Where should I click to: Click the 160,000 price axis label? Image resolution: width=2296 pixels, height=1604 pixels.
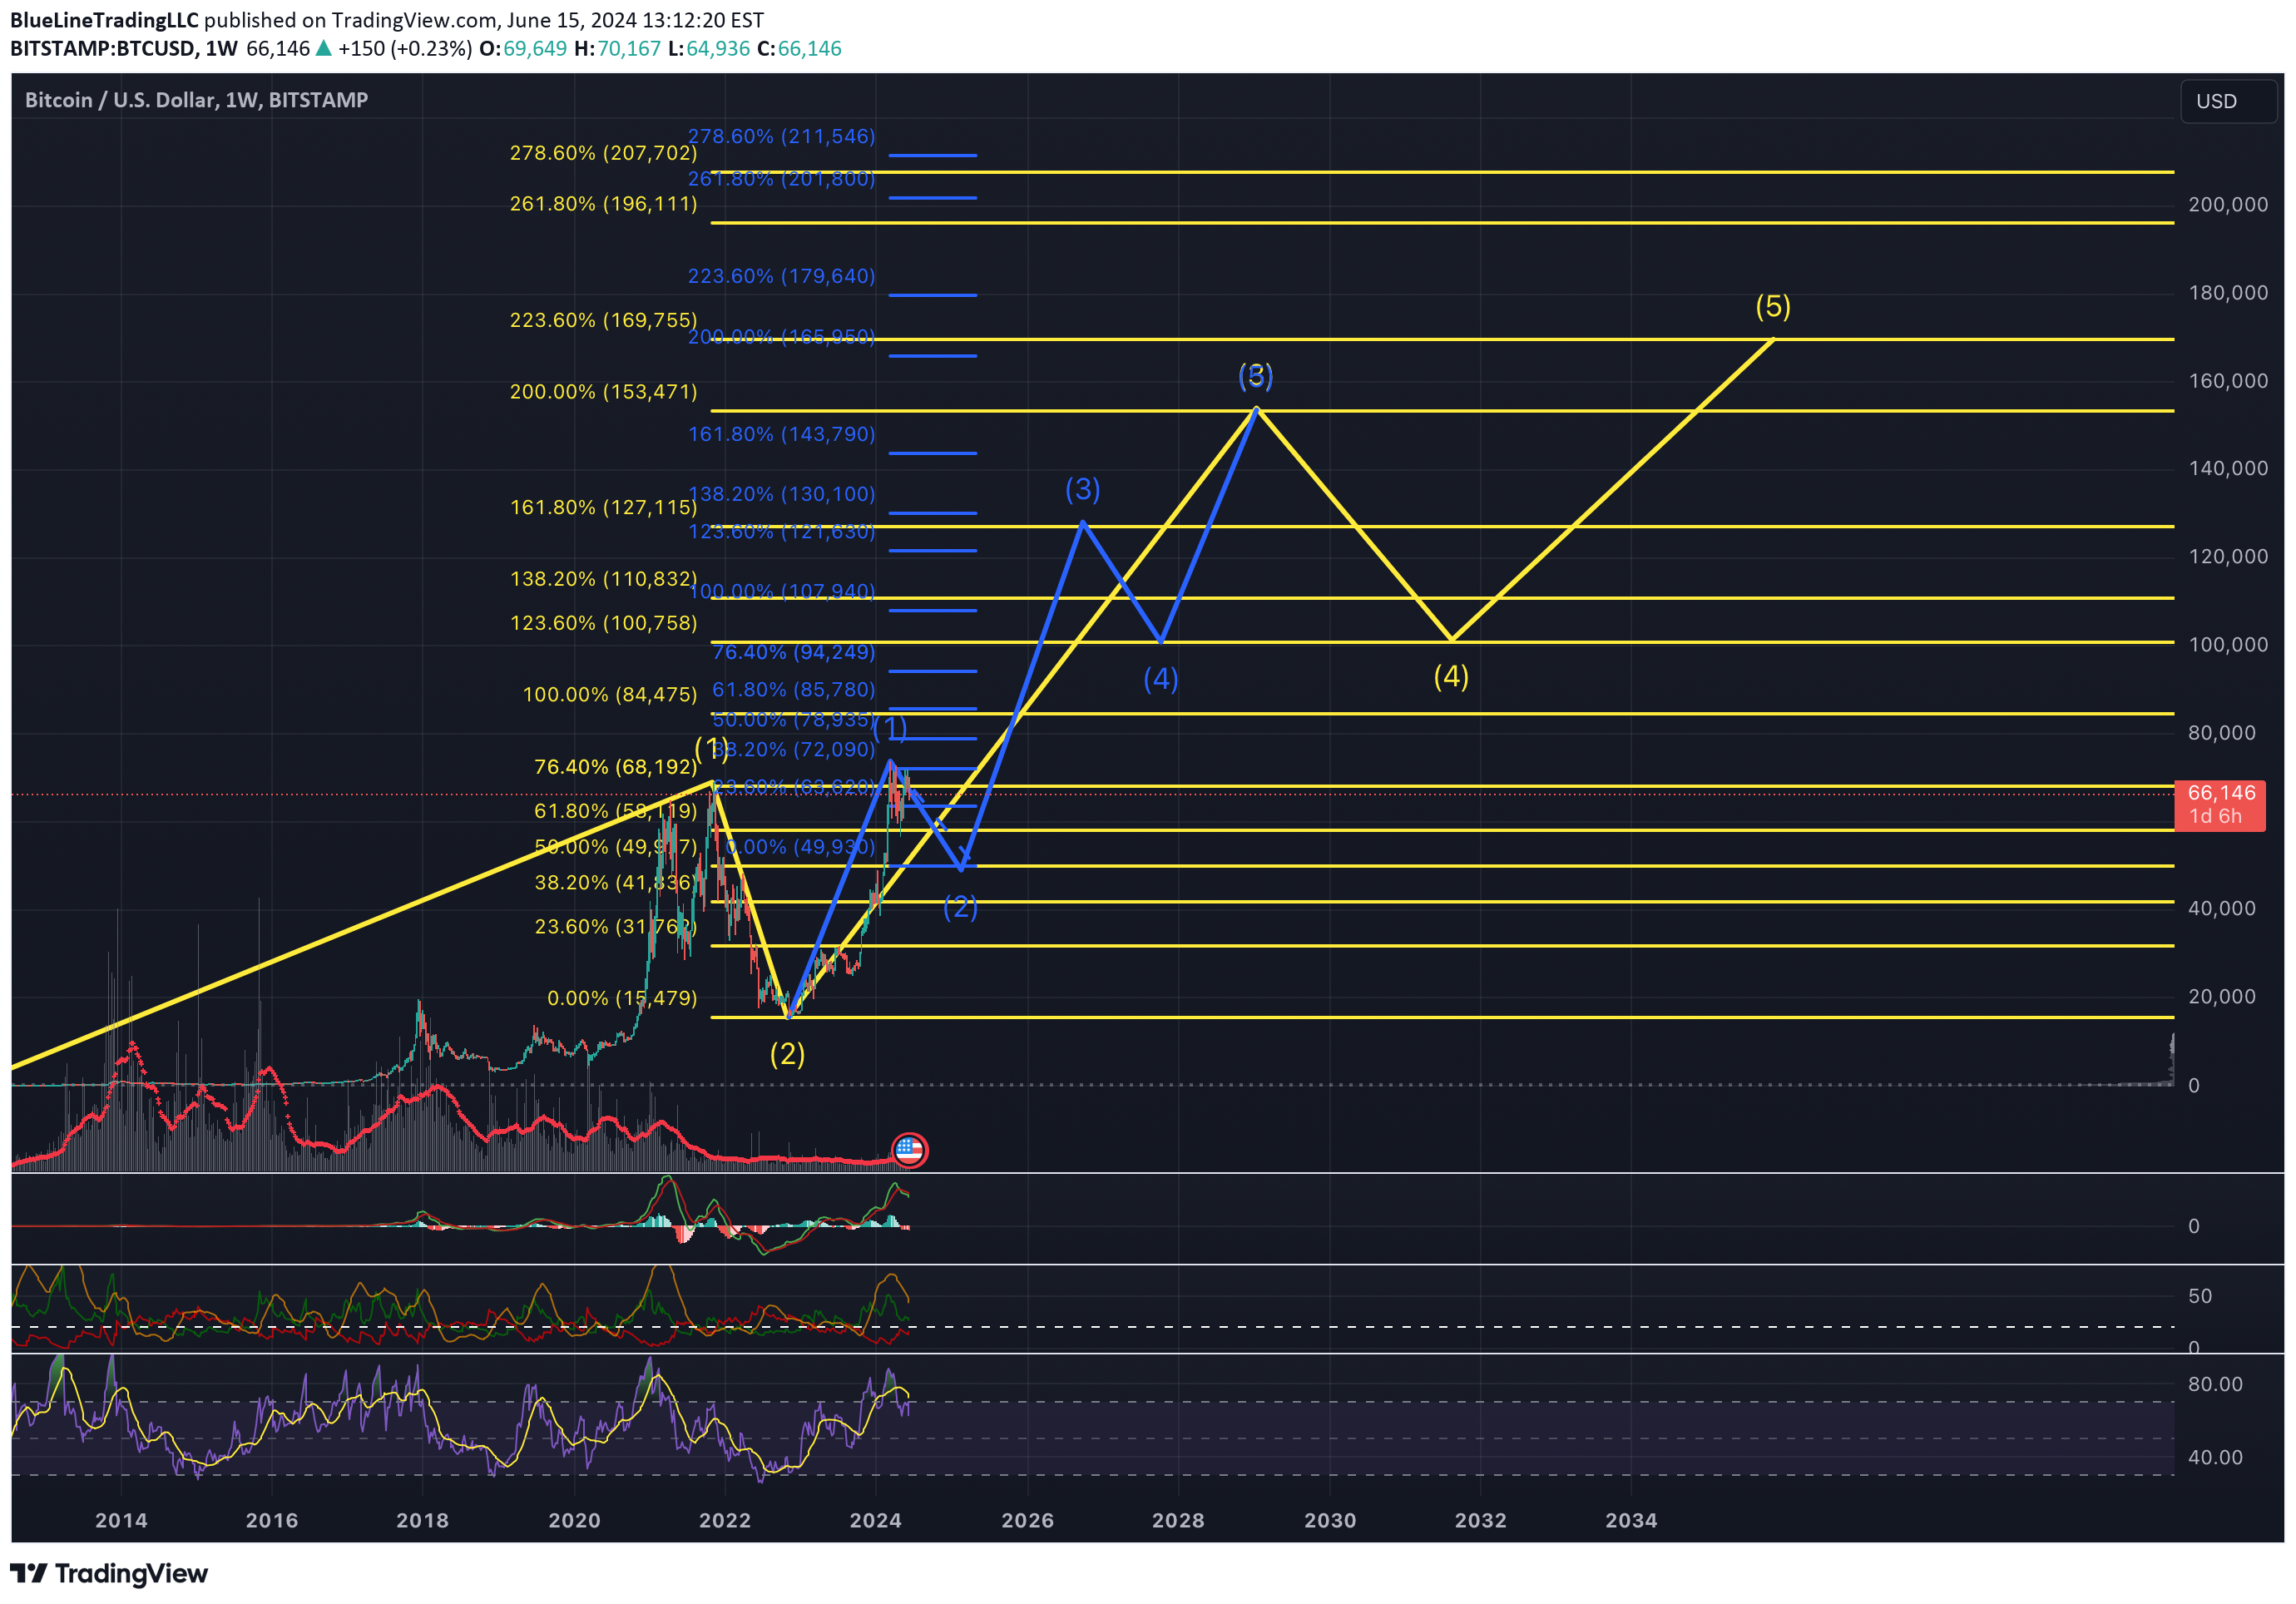click(x=2228, y=381)
